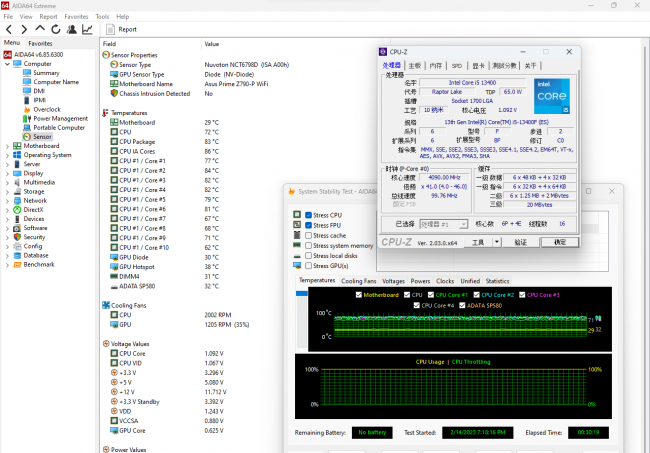This screenshot has width=650, height=453.
Task: Click the temperature graph blue scale slider
Action: [x=301, y=293]
